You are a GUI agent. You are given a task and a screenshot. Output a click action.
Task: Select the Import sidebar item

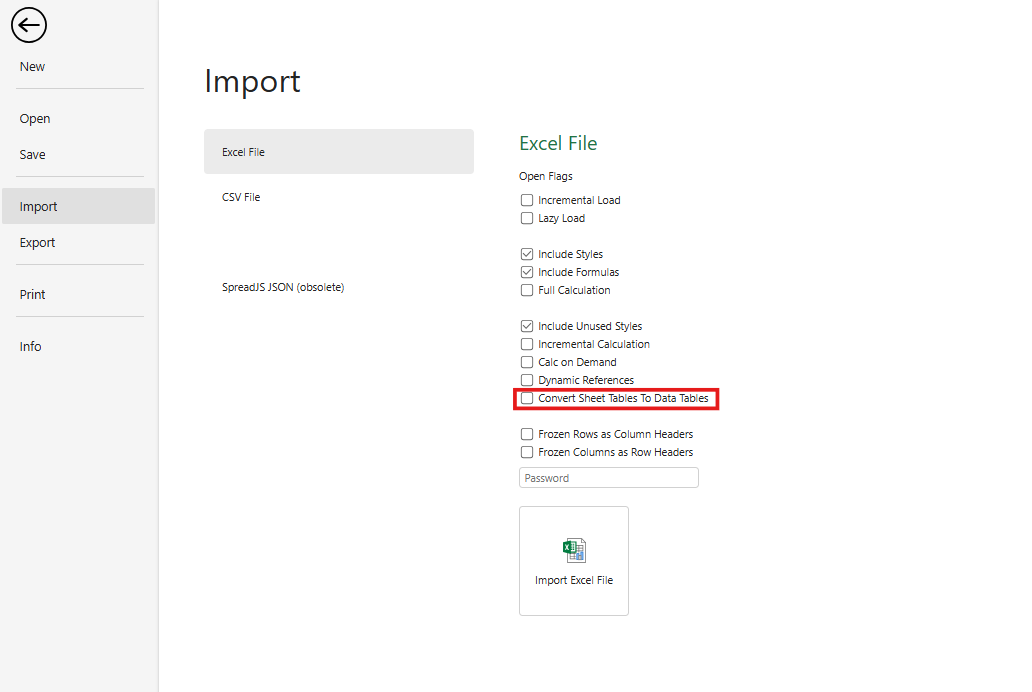(x=78, y=206)
